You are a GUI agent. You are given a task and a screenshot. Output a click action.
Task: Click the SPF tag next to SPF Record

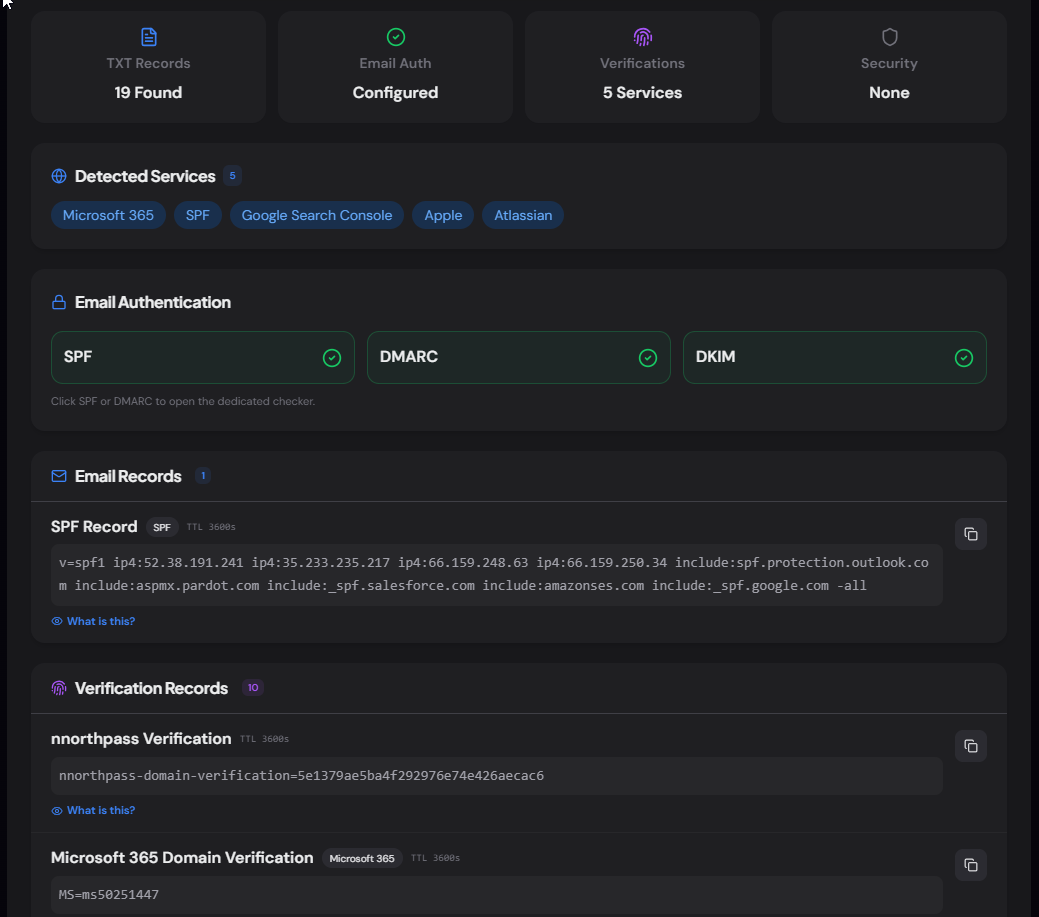click(x=162, y=527)
